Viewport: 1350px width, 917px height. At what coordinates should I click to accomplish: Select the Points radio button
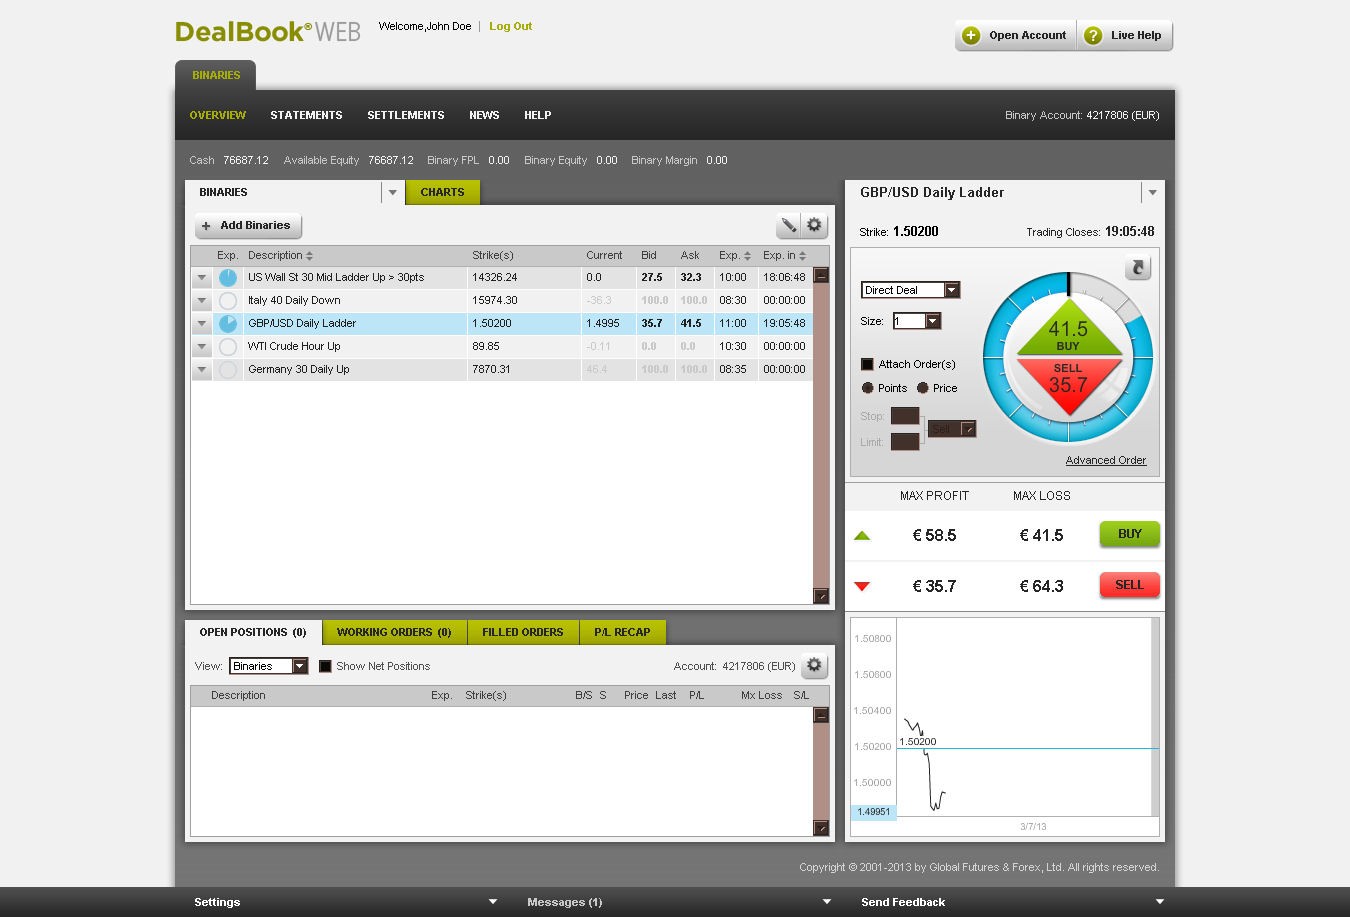(x=868, y=388)
